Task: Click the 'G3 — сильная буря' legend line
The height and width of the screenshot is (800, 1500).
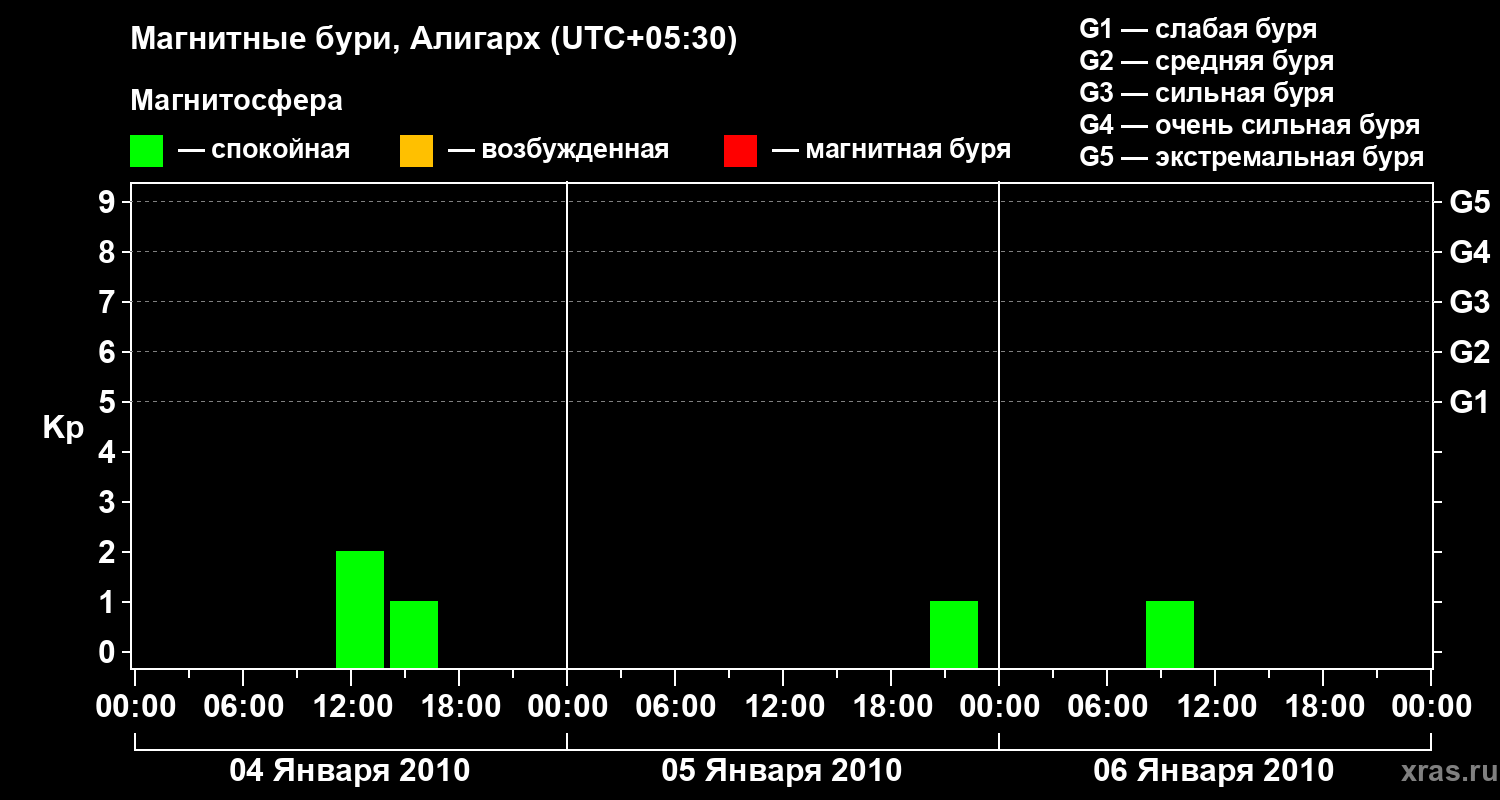Action: point(1206,93)
